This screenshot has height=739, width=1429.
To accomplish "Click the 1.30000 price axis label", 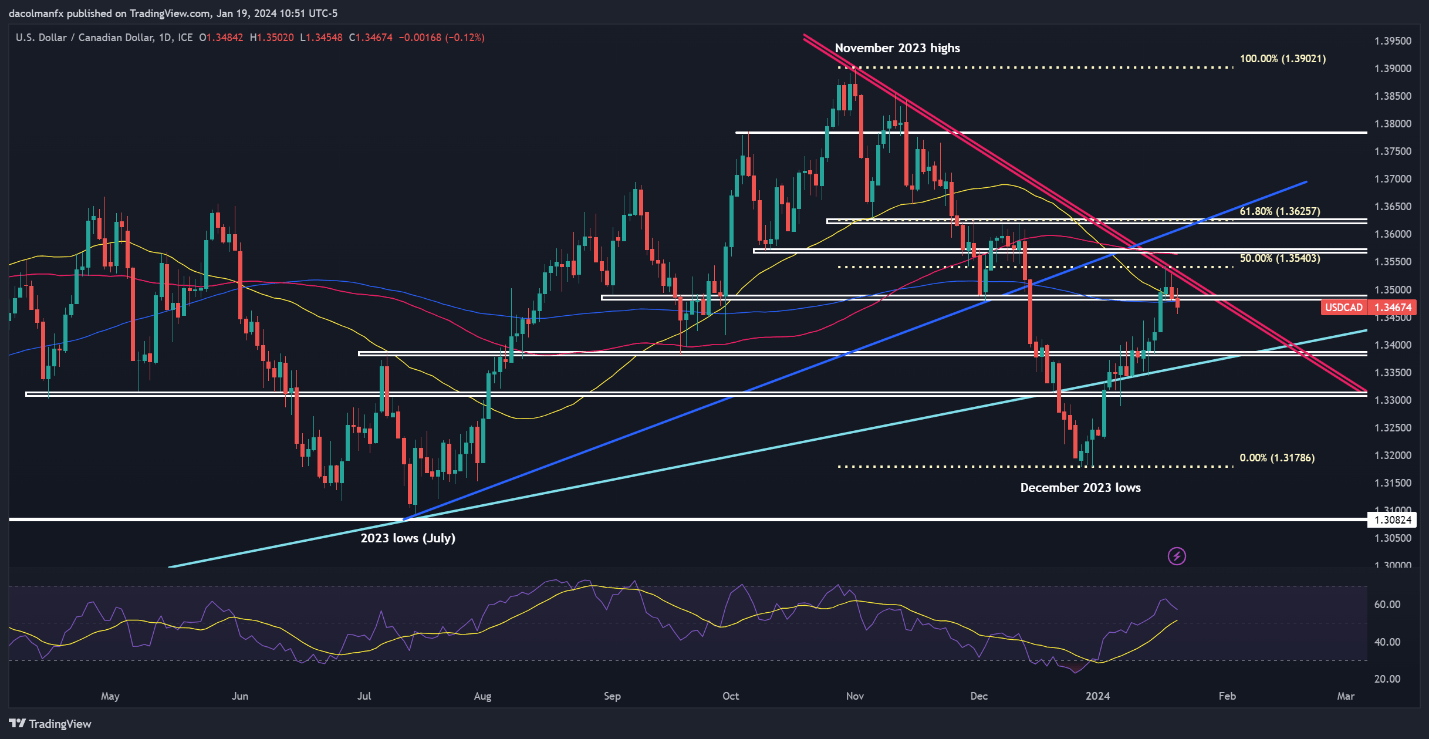I will (1391, 565).
